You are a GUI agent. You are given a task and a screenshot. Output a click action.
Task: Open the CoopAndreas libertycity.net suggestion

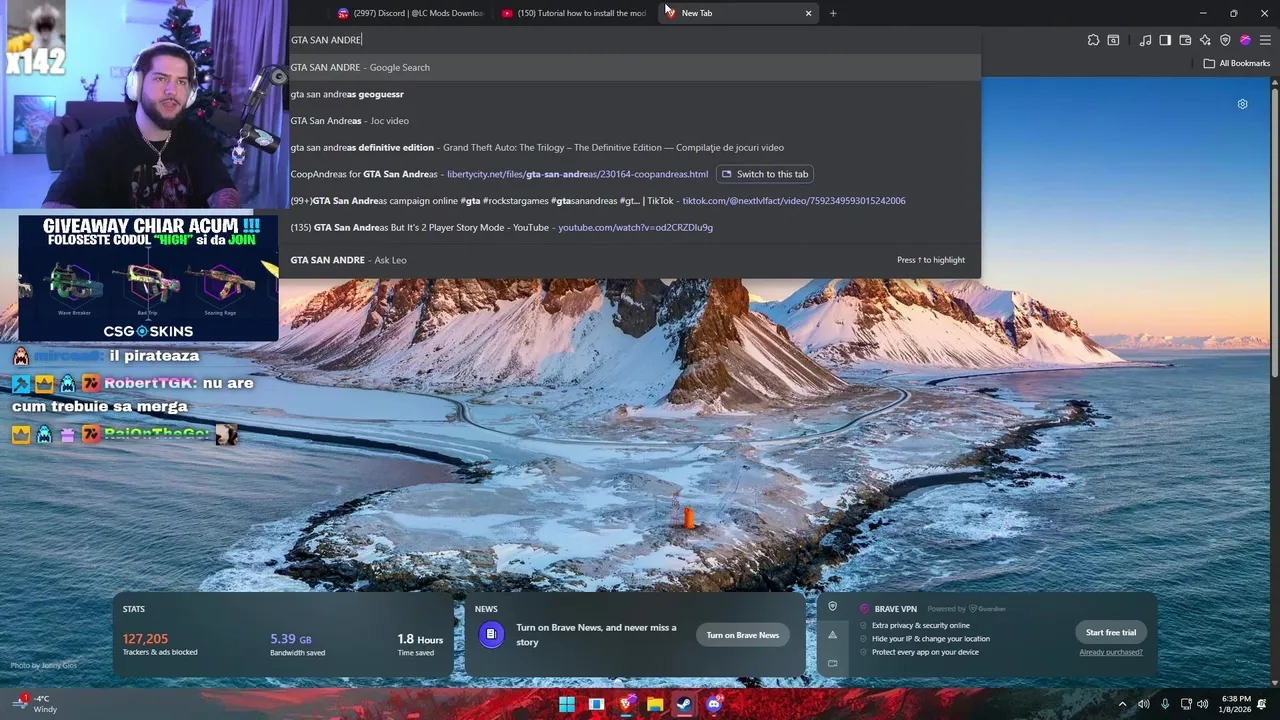pos(499,174)
